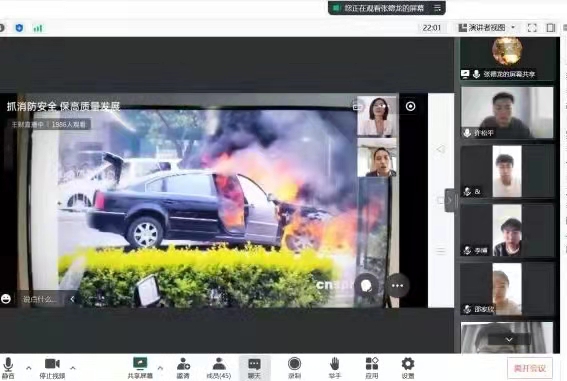Expand the video options arrow next to stop video
The height and width of the screenshot is (381, 567).
[x=73, y=368]
